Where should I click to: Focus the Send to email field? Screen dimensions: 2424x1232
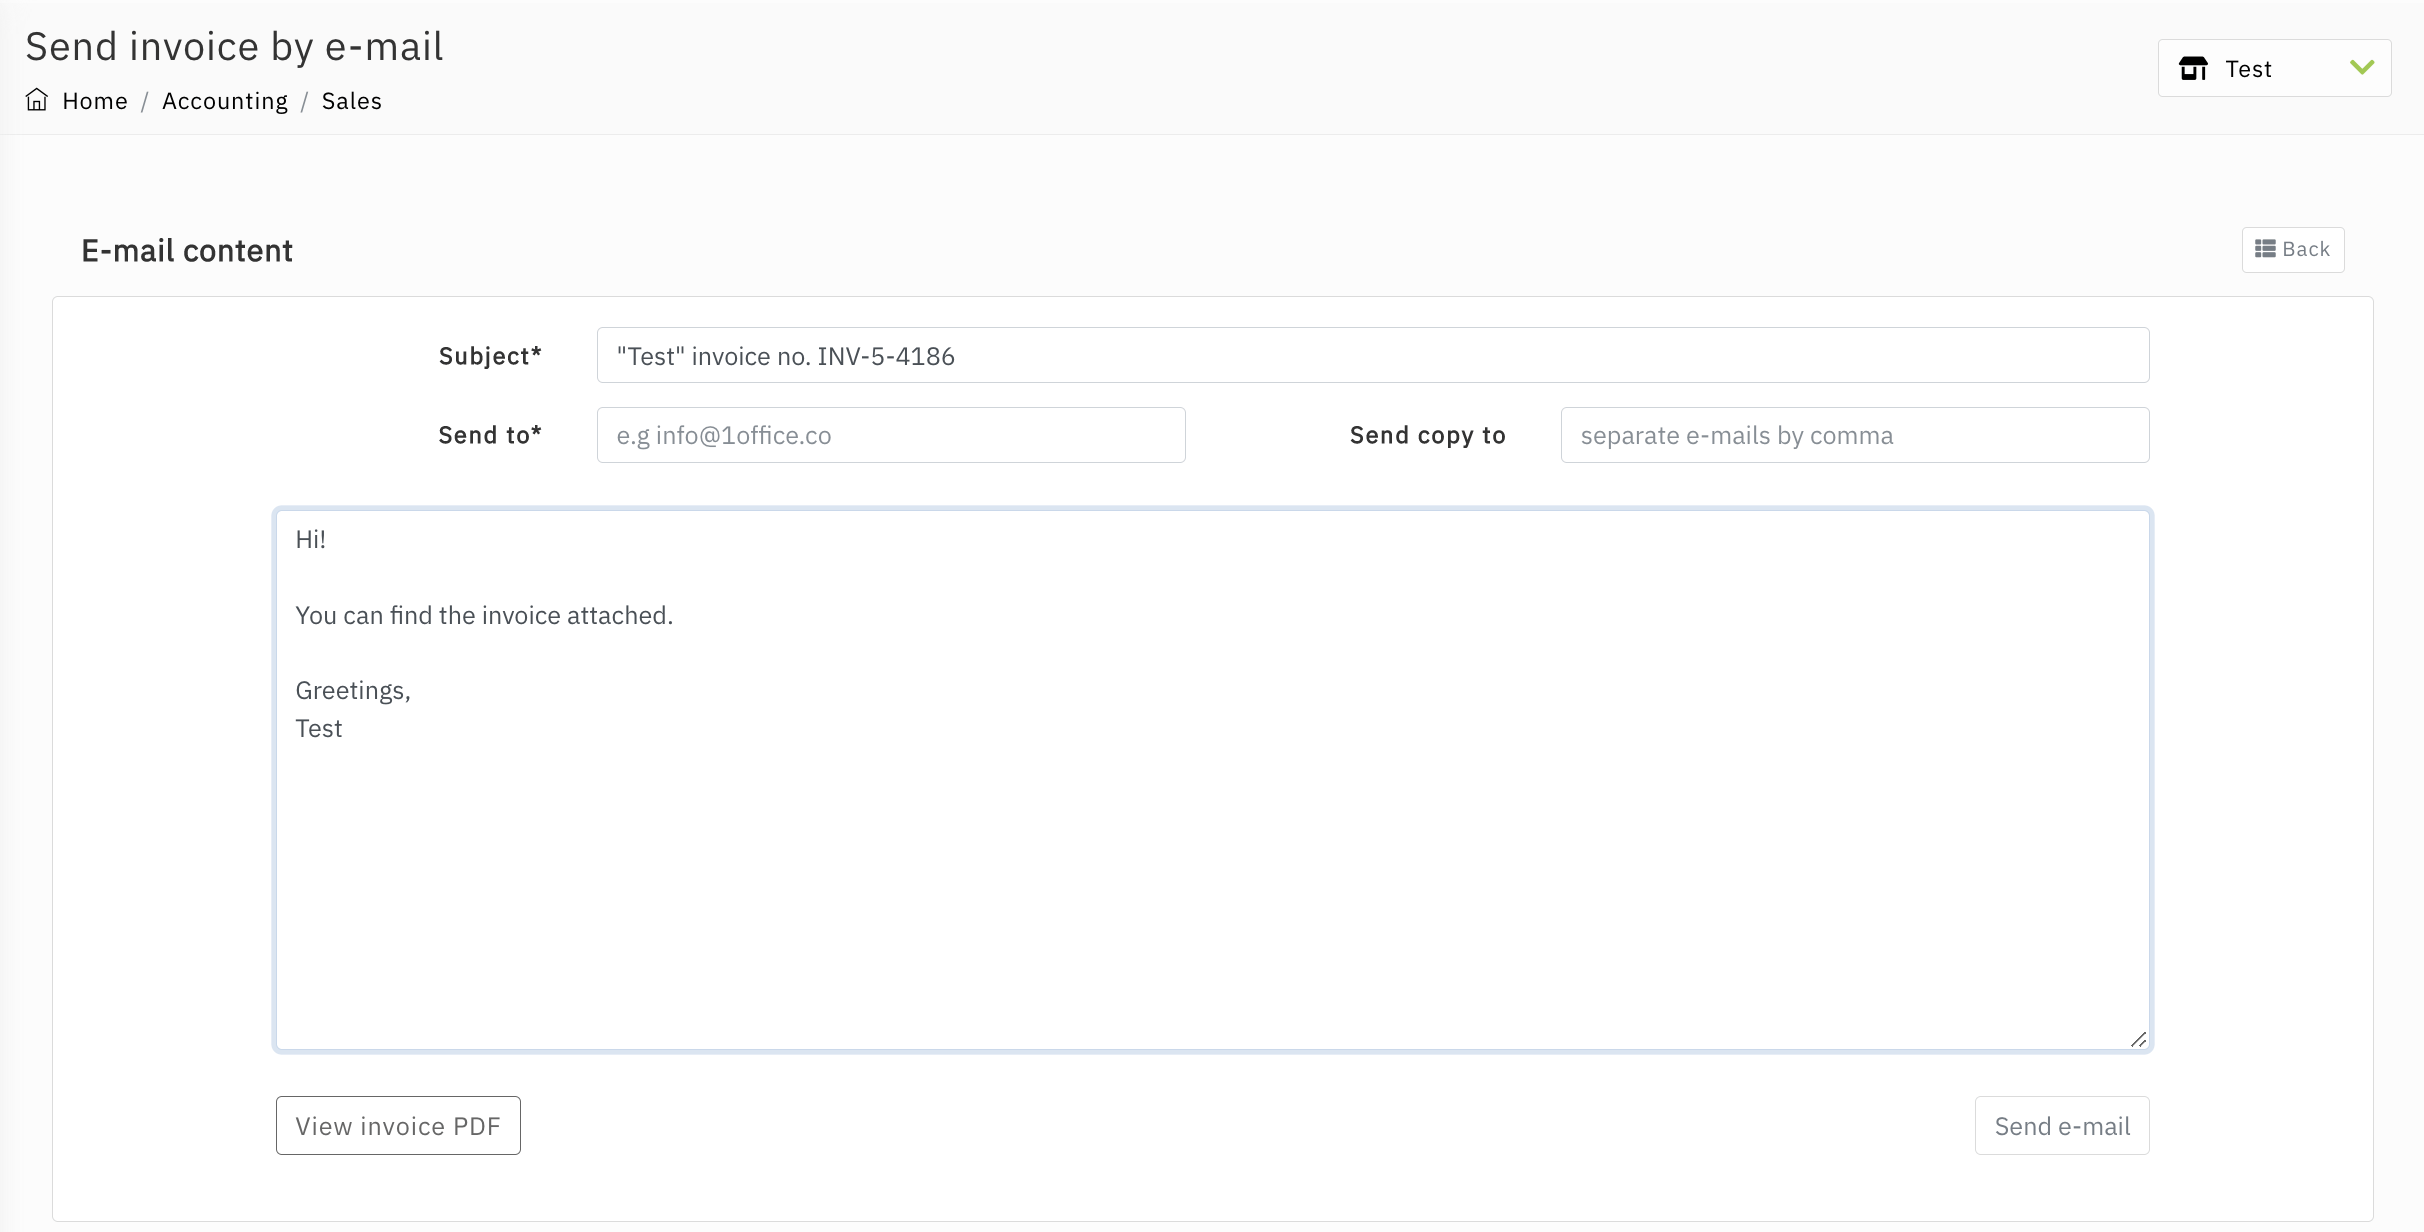[890, 435]
